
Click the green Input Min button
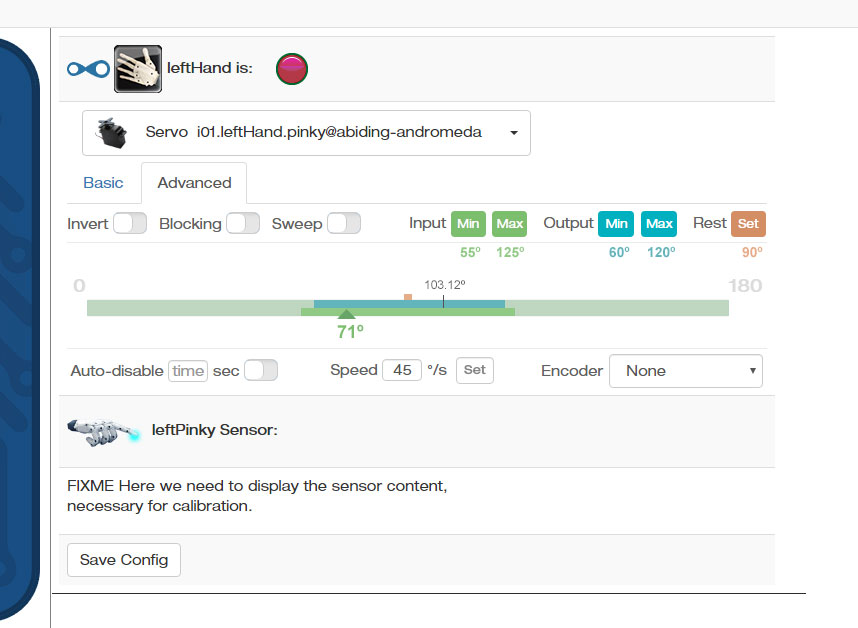click(468, 223)
